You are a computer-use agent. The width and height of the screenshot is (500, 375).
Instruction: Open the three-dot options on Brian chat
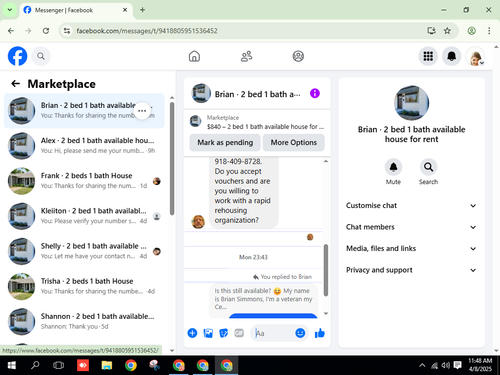tap(142, 111)
